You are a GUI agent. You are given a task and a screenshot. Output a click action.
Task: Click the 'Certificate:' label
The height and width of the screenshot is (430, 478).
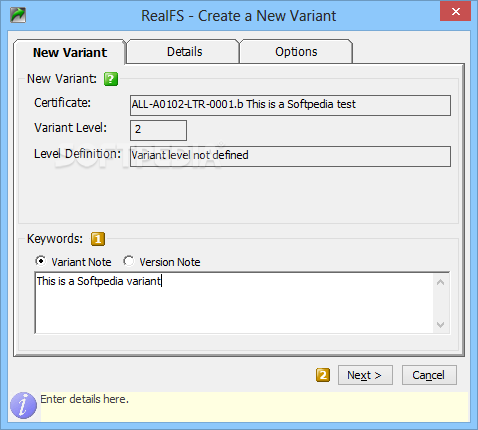[62, 103]
